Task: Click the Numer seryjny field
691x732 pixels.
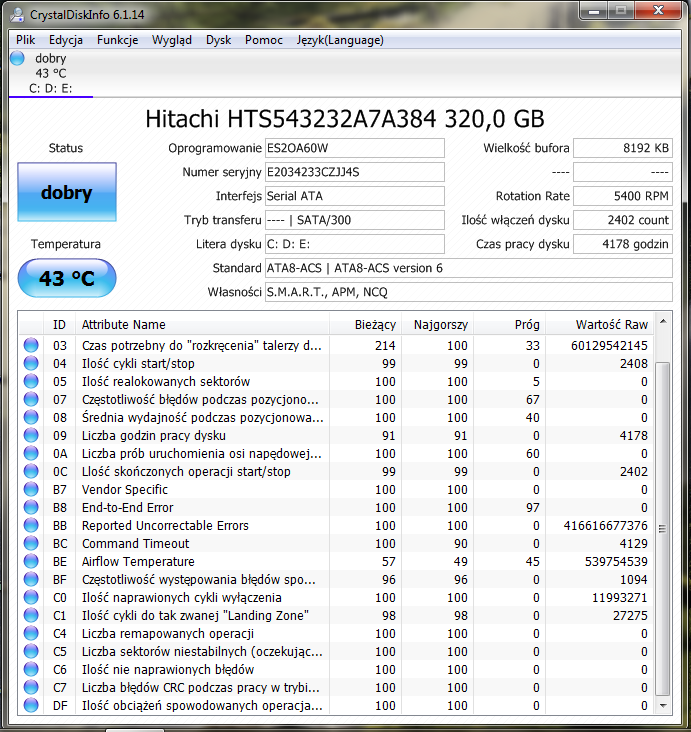Action: click(355, 172)
